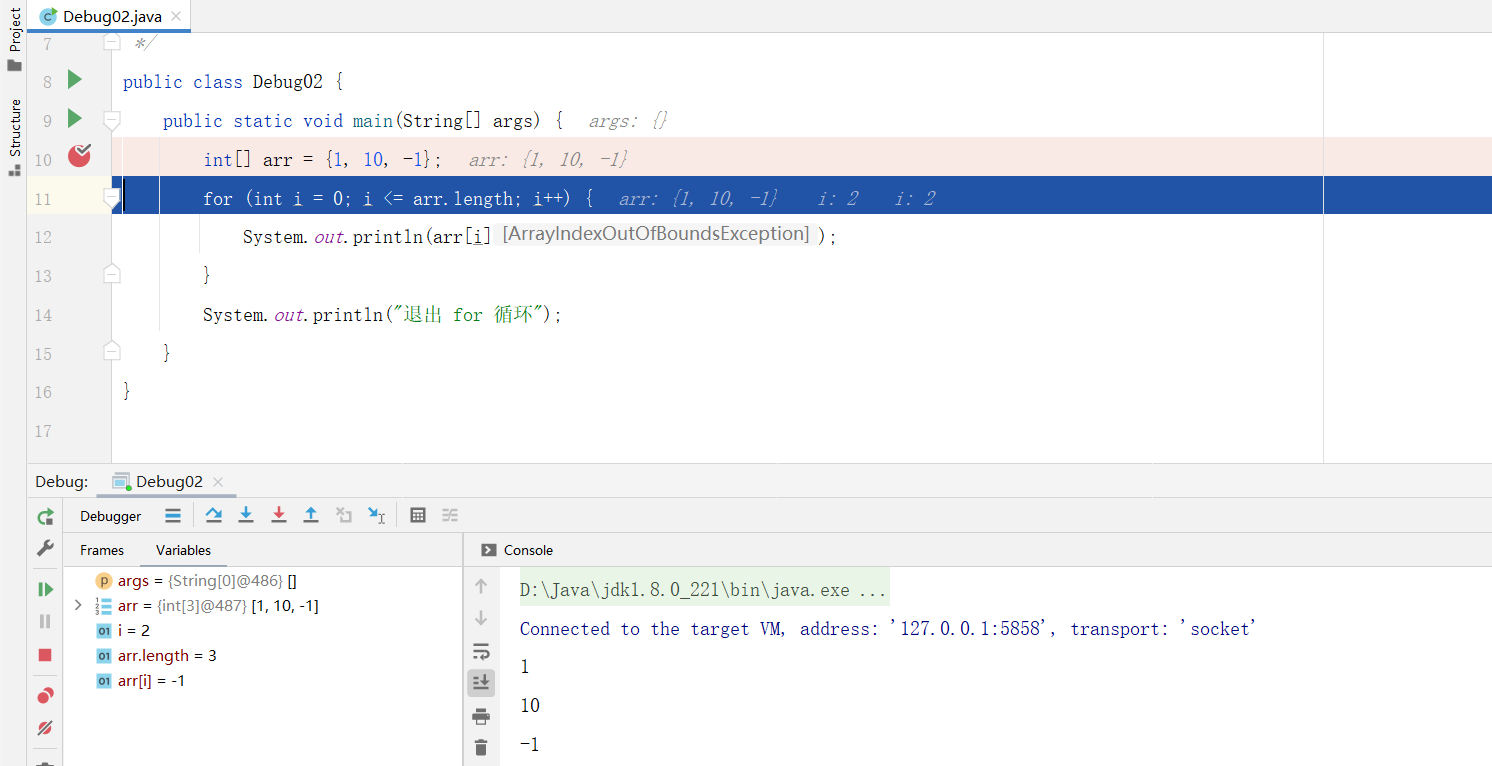Screen dimensions: 1492x766
Task: Click the Trace Current Stream Chain icon
Action: [450, 515]
